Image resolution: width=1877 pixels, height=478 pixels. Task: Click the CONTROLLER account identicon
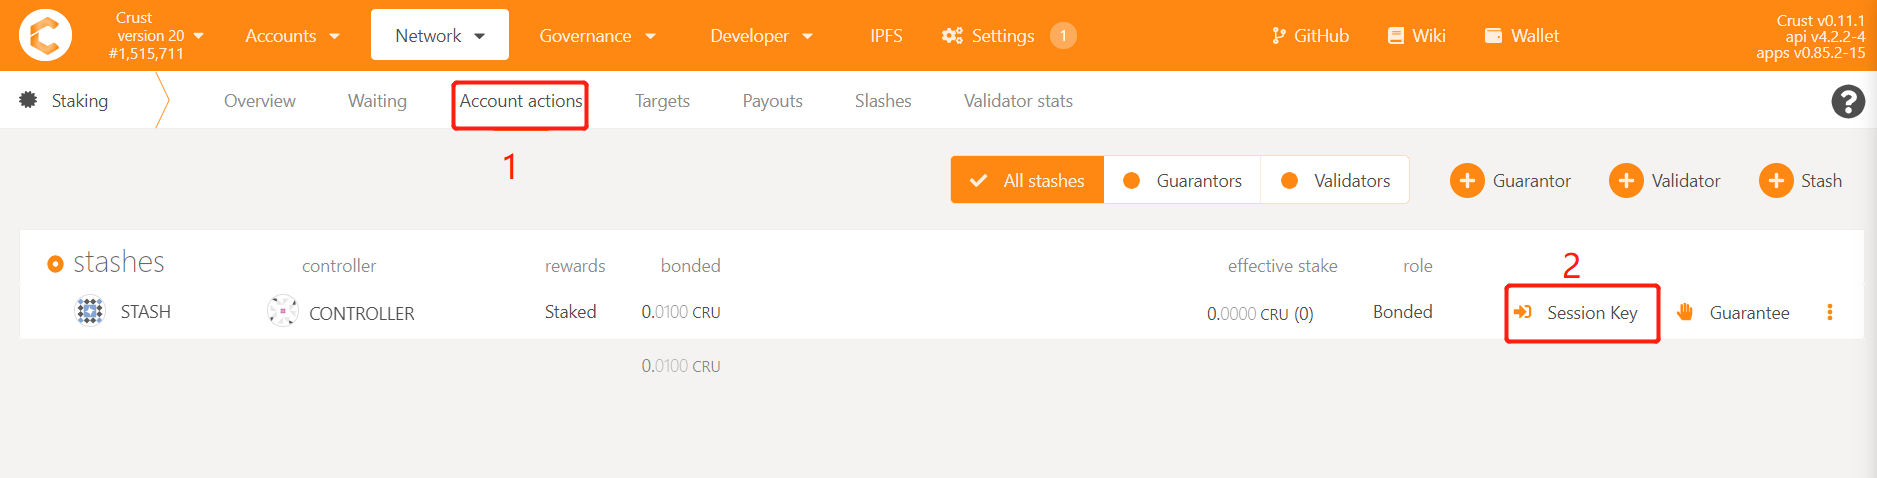[283, 311]
